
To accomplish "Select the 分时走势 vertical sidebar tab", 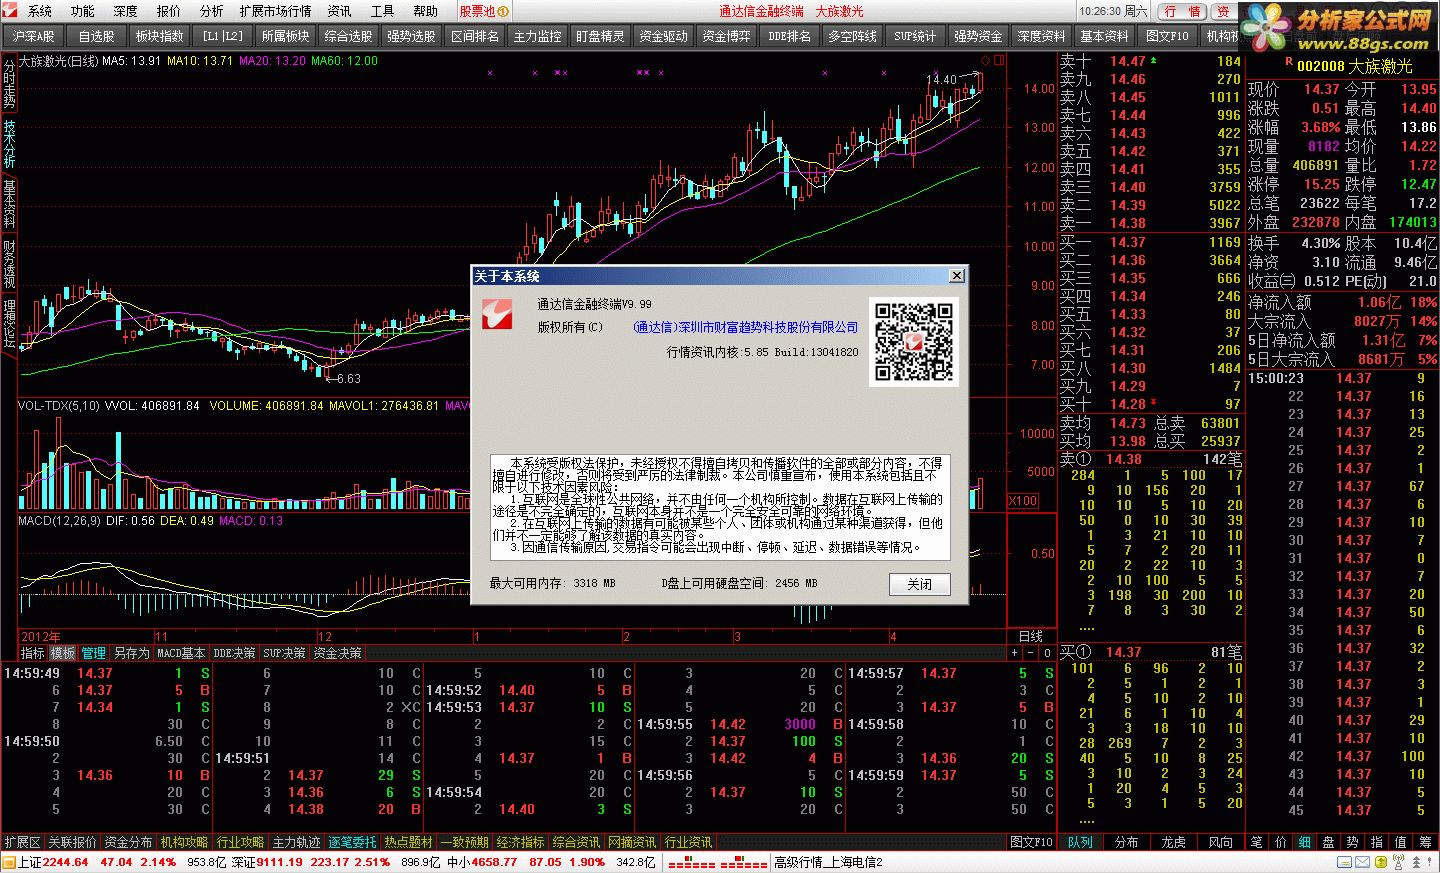I will tap(9, 82).
